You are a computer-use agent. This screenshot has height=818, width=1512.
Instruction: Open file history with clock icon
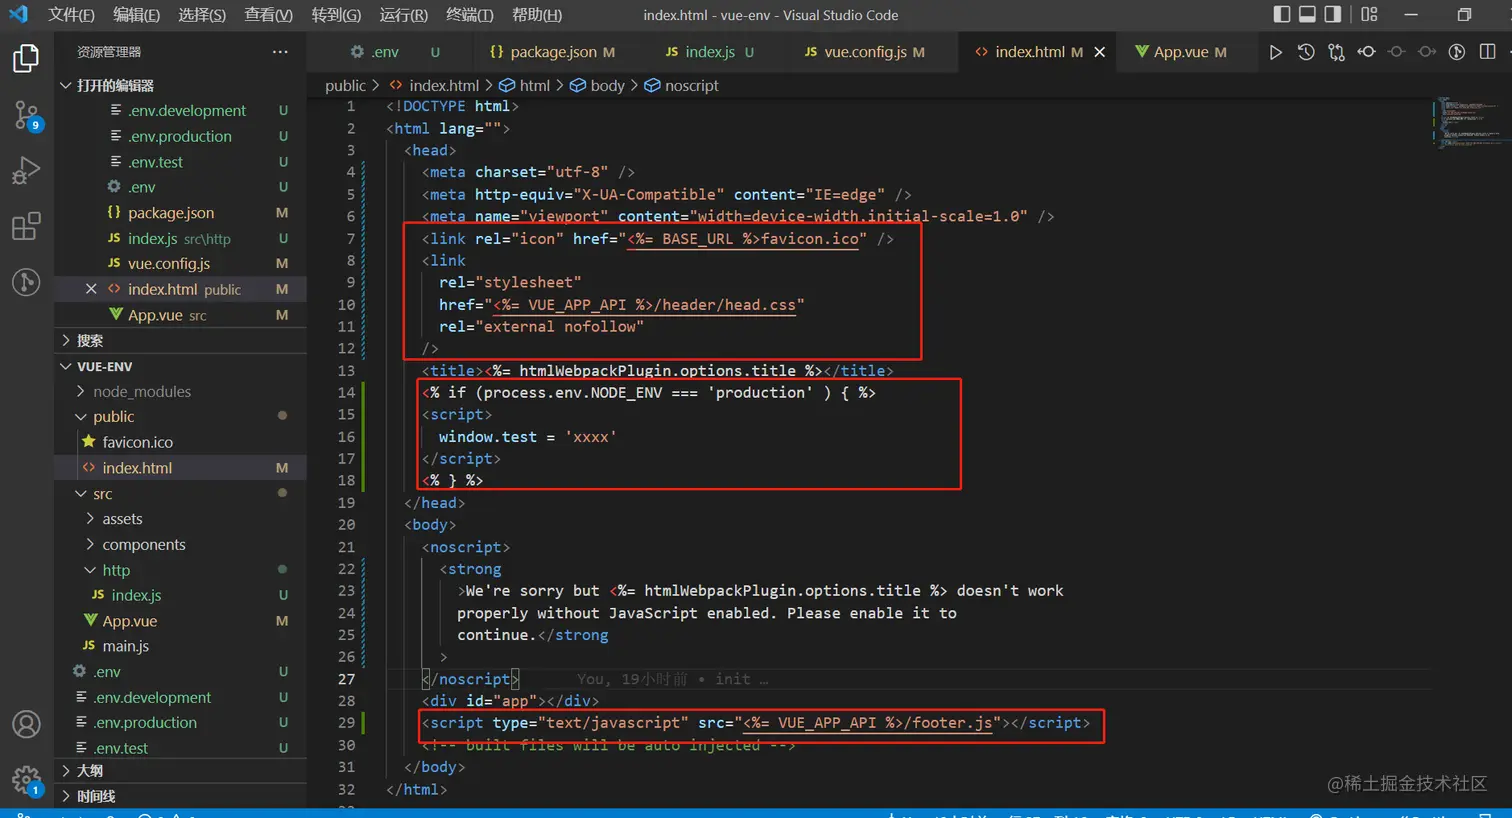(1306, 52)
